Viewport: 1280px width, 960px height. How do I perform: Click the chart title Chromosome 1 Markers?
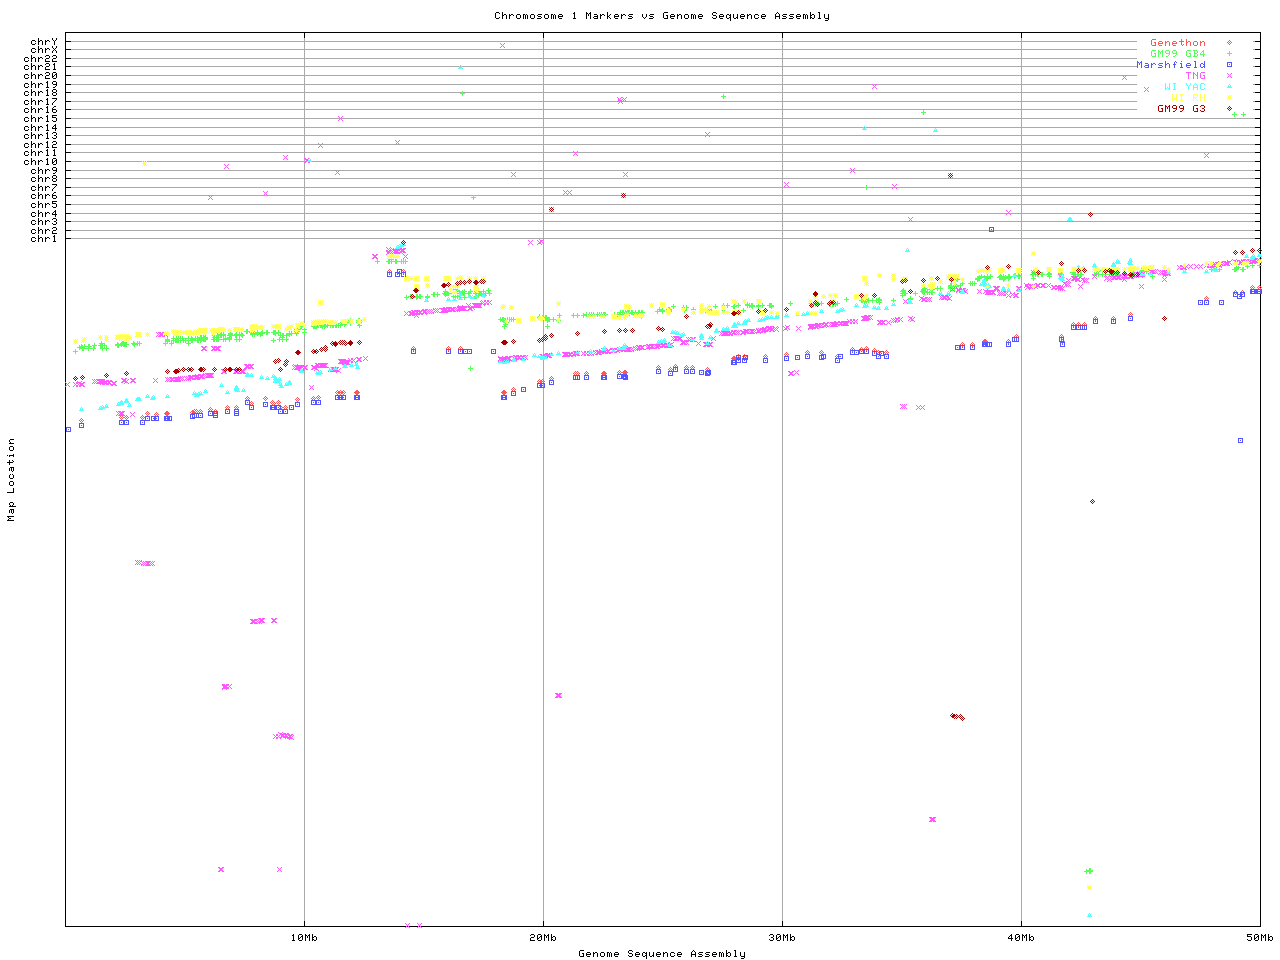(x=661, y=16)
